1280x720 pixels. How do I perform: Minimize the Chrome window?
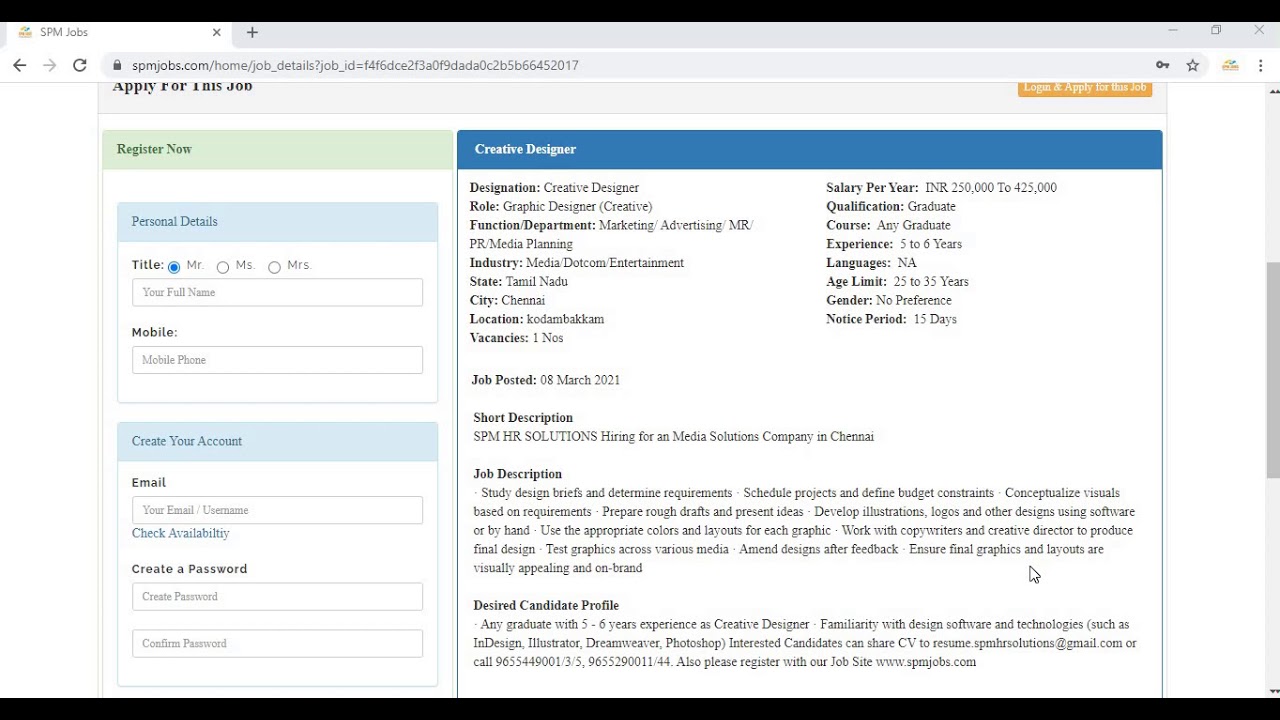click(x=1173, y=31)
